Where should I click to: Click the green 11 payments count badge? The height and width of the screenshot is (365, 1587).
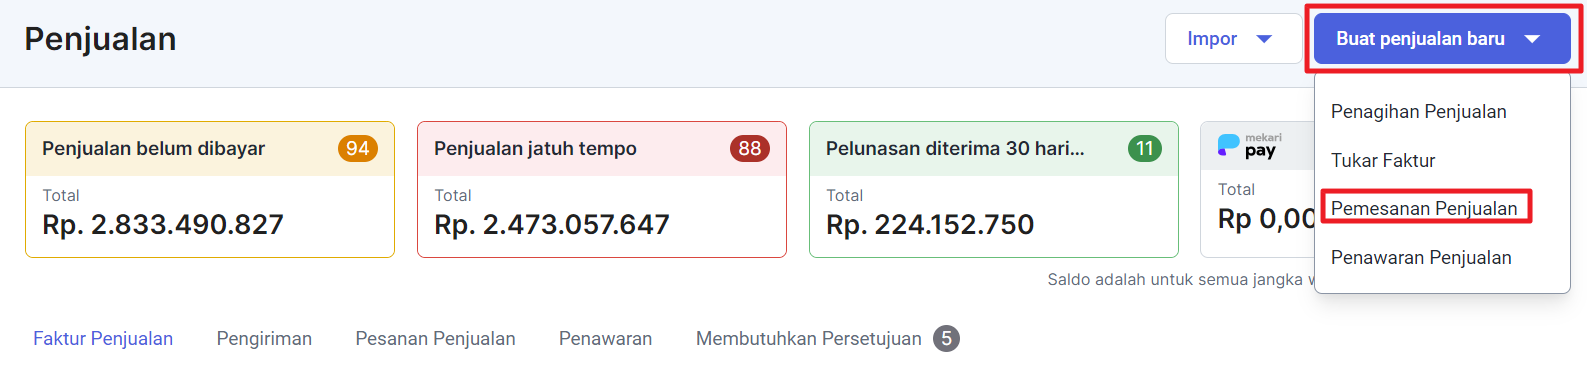(1145, 149)
